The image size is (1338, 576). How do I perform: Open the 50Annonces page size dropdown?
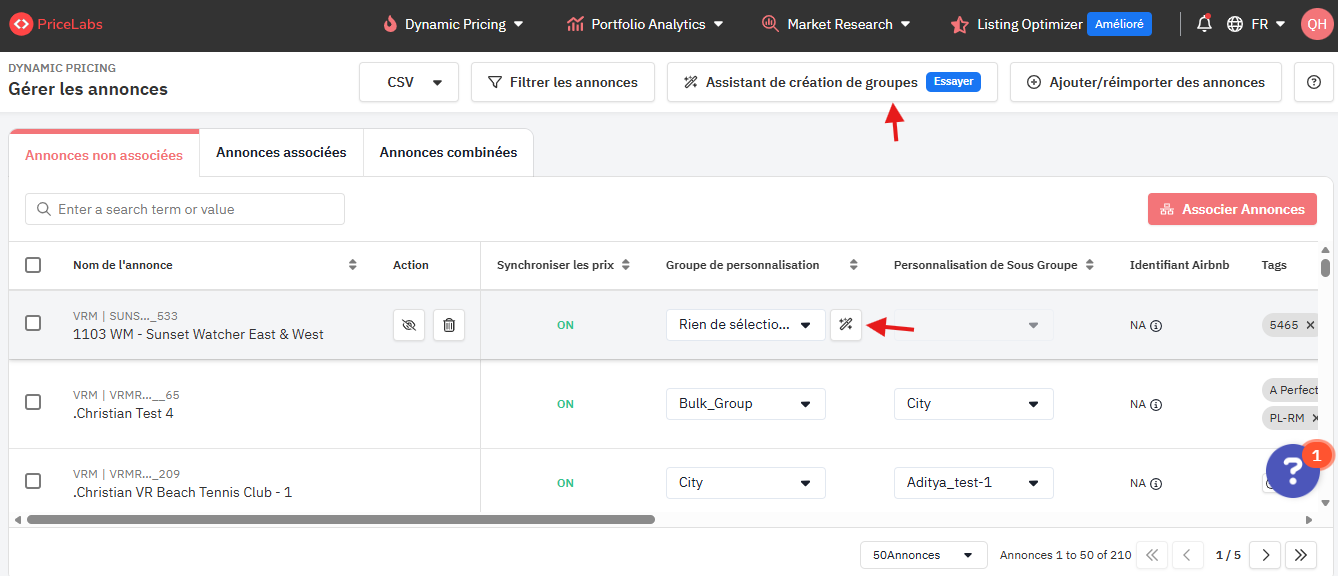(x=922, y=555)
